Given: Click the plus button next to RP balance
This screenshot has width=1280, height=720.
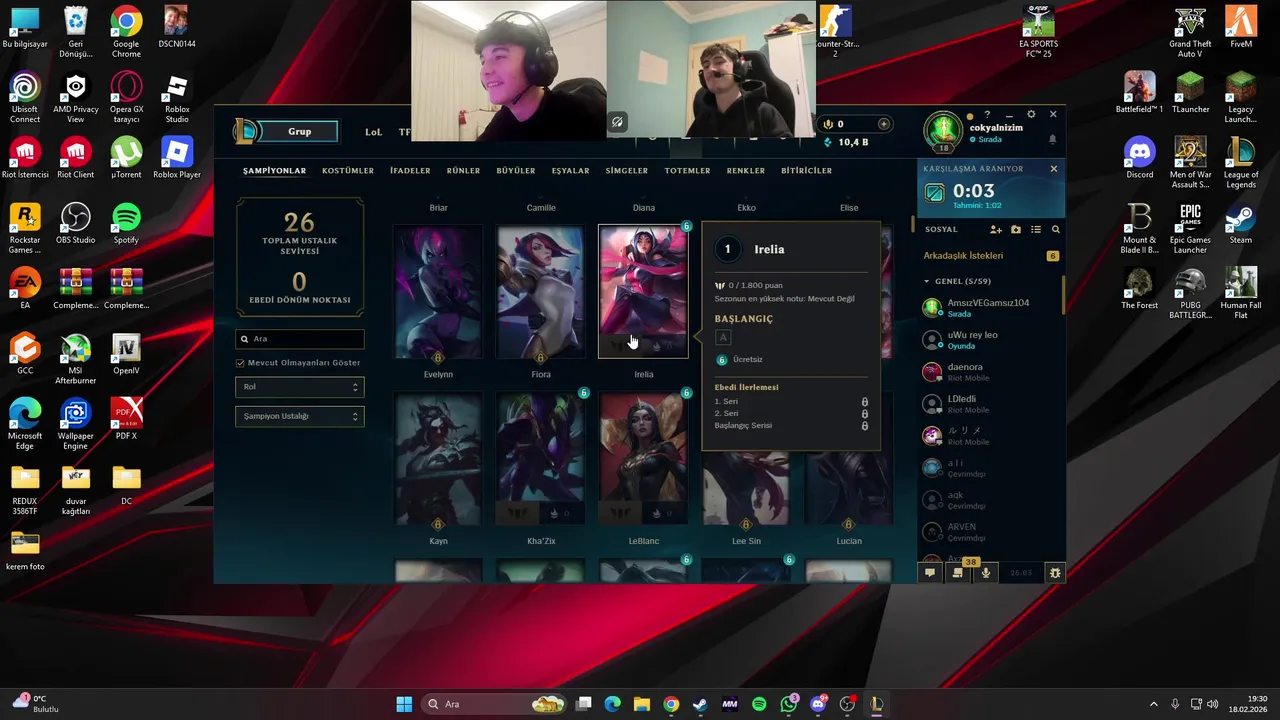Looking at the screenshot, I should pos(883,124).
